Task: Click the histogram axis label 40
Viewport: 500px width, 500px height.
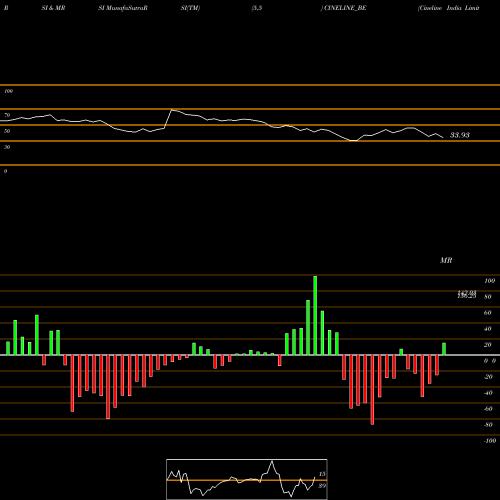Action: (x=488, y=329)
